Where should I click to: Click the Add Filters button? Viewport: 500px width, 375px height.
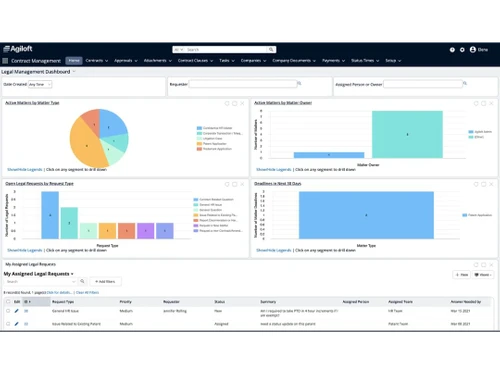point(105,282)
